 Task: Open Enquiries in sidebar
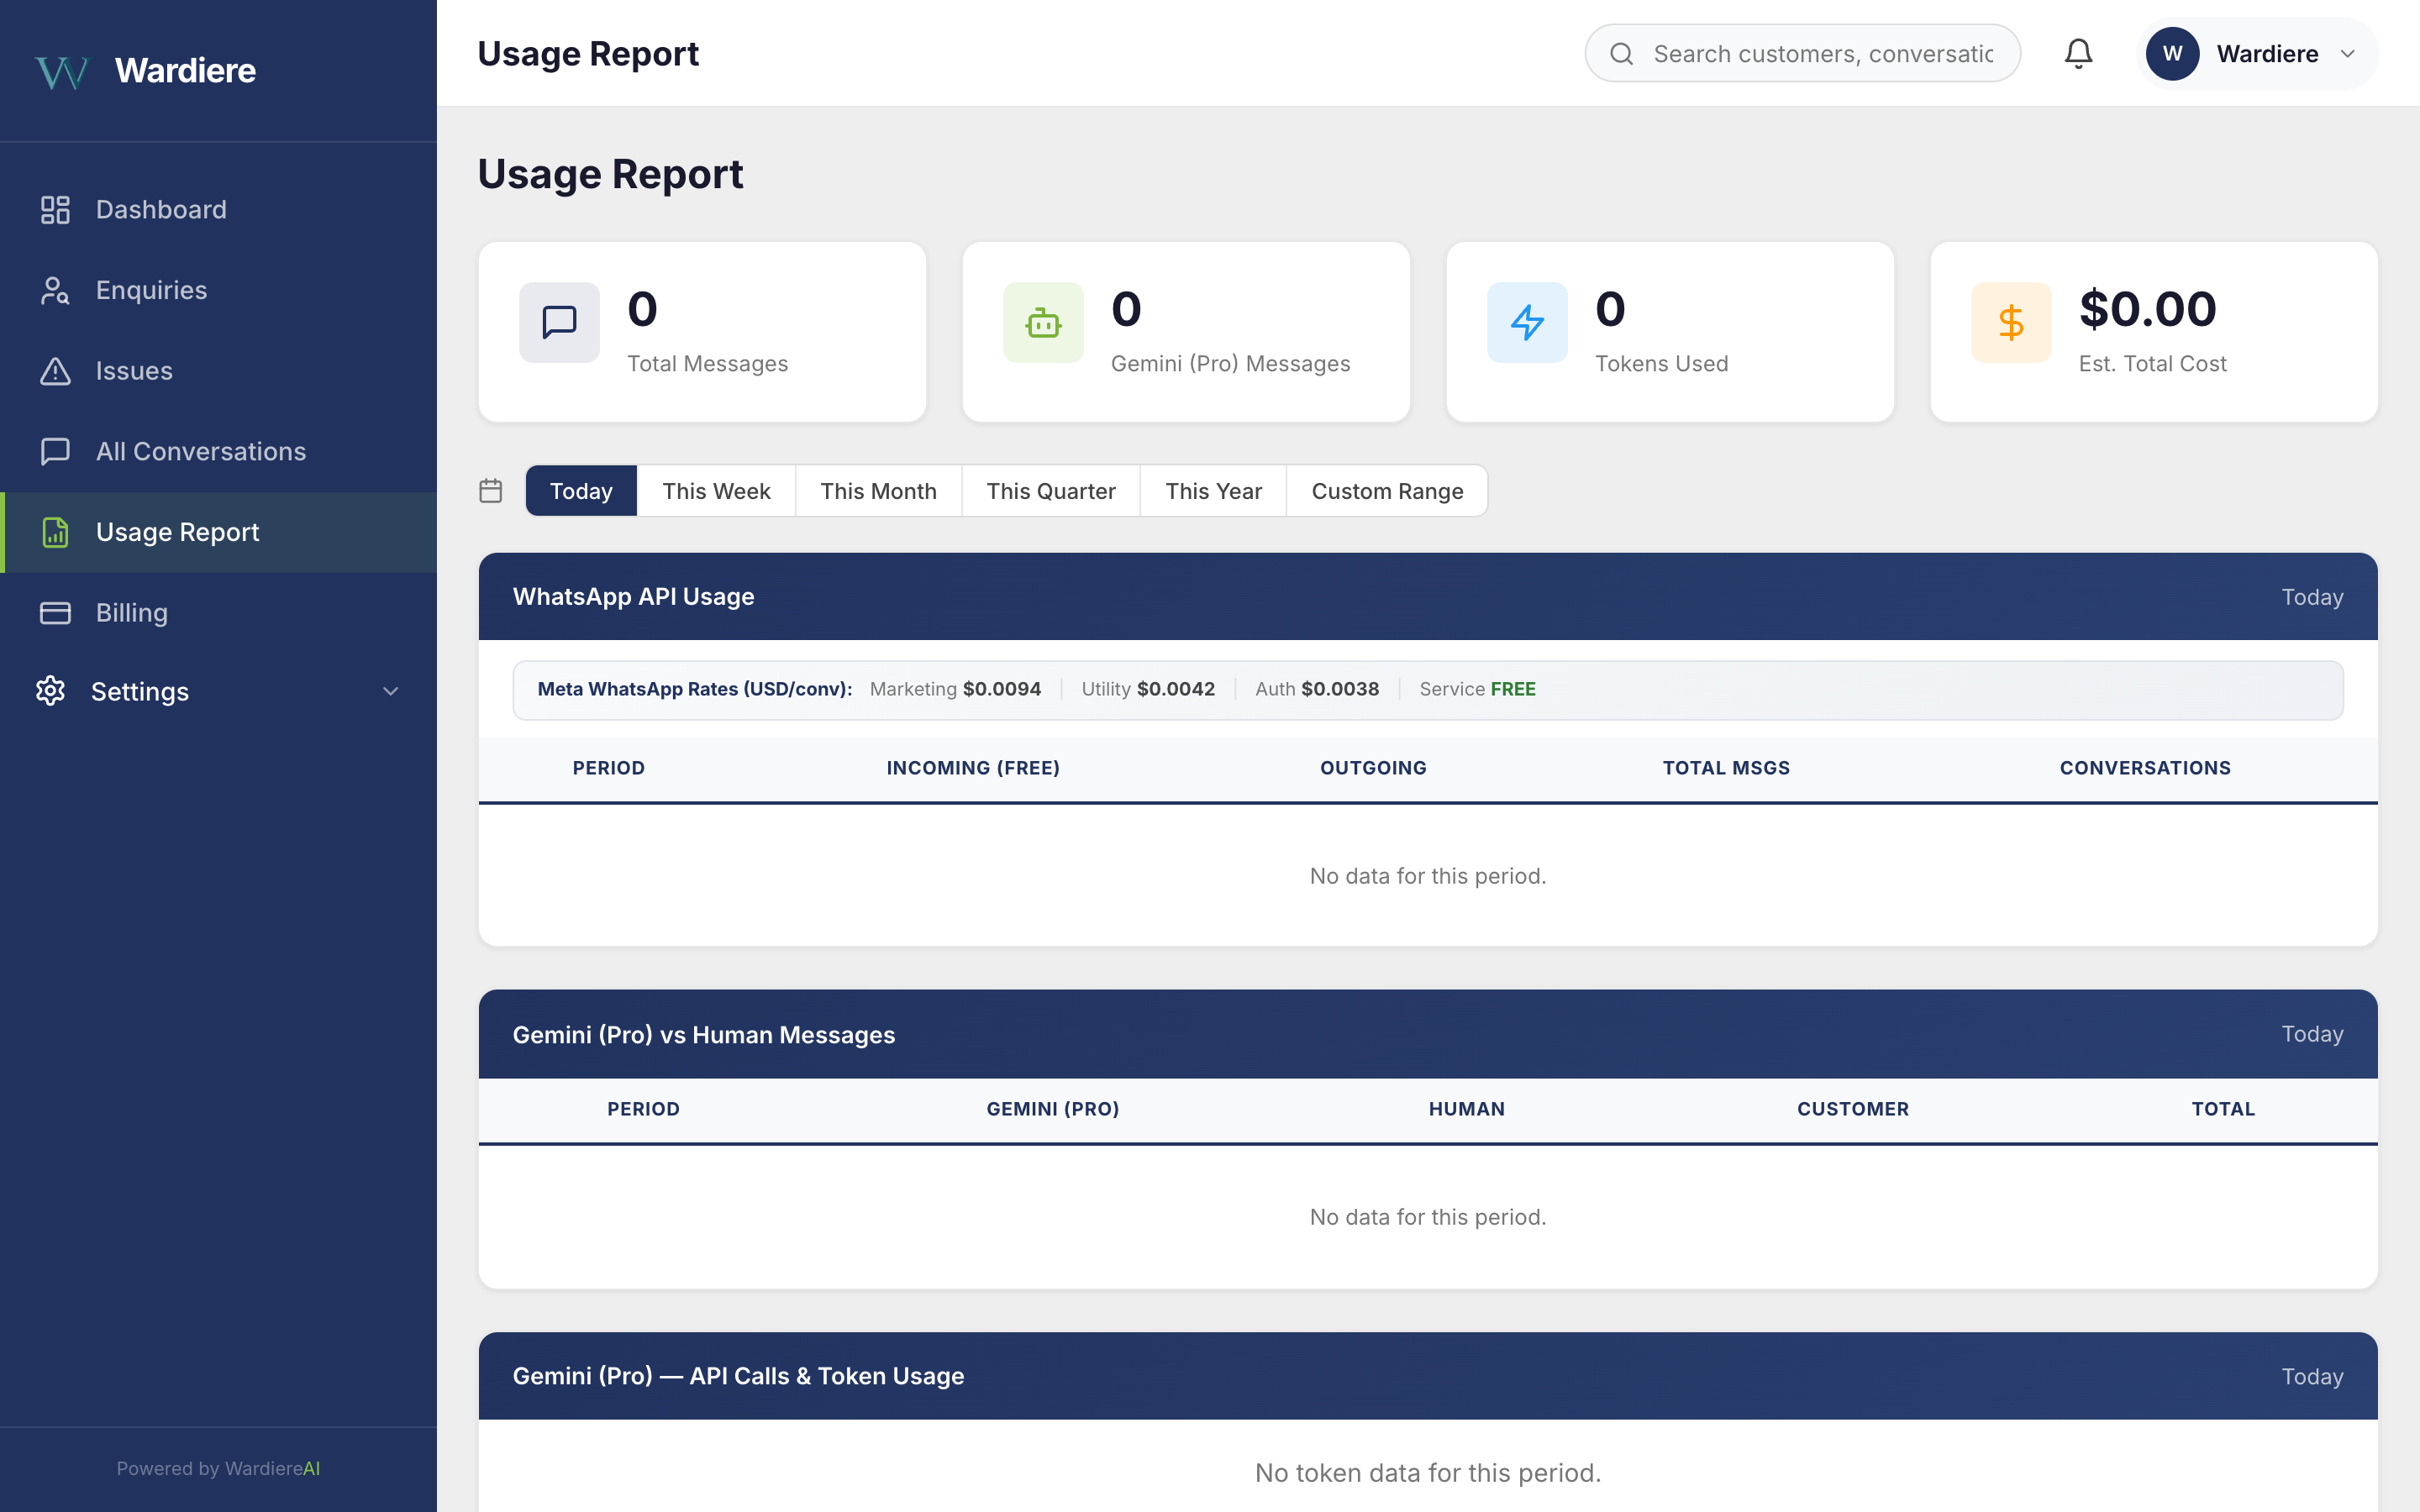point(218,290)
